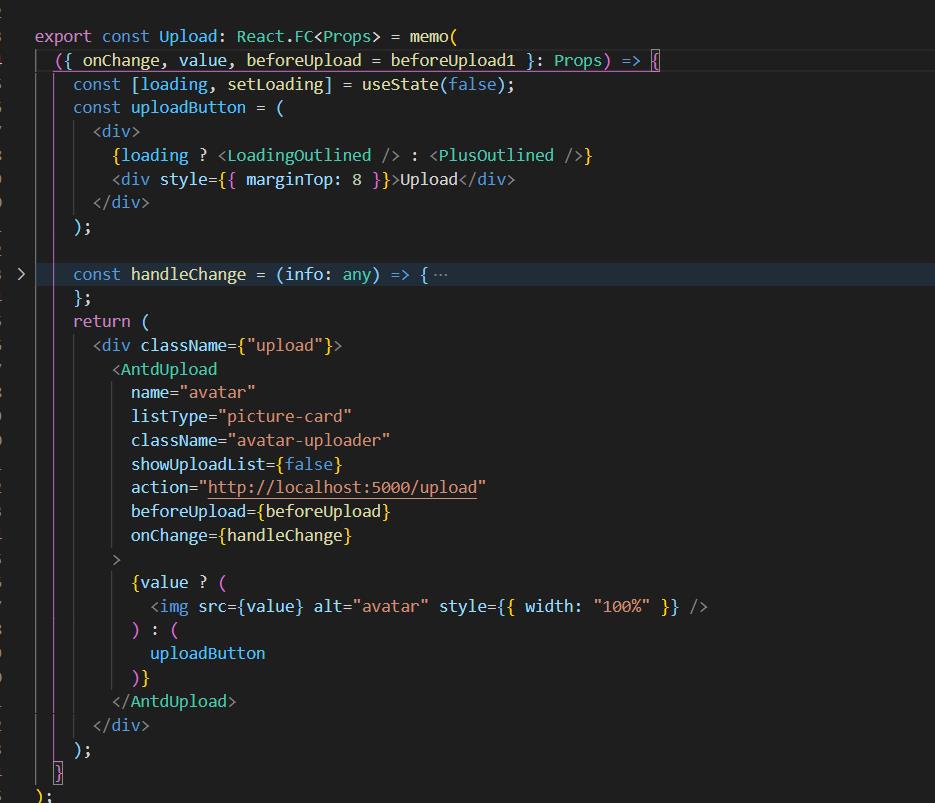Click the 'PlusOutlined' component tag
The width and height of the screenshot is (935, 803).
(496, 155)
